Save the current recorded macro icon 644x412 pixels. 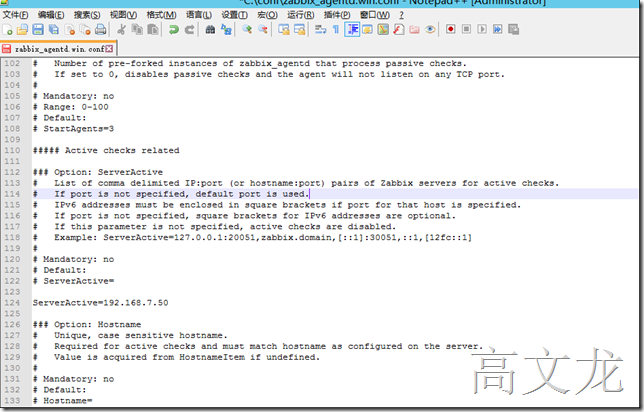(x=513, y=30)
